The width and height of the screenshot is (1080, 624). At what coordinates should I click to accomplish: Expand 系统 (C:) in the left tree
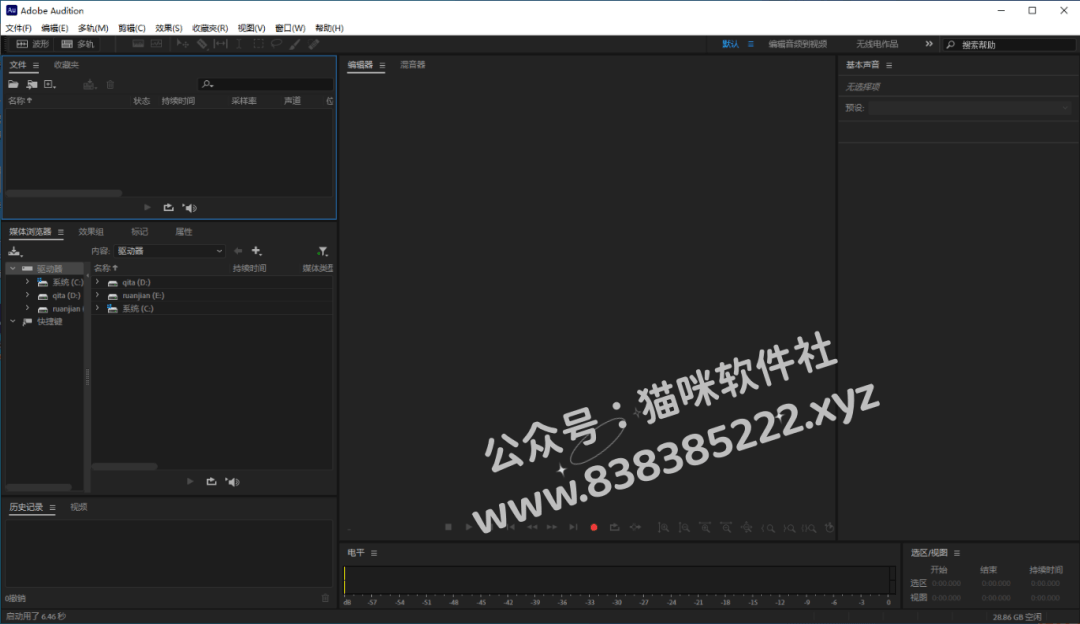(28, 282)
